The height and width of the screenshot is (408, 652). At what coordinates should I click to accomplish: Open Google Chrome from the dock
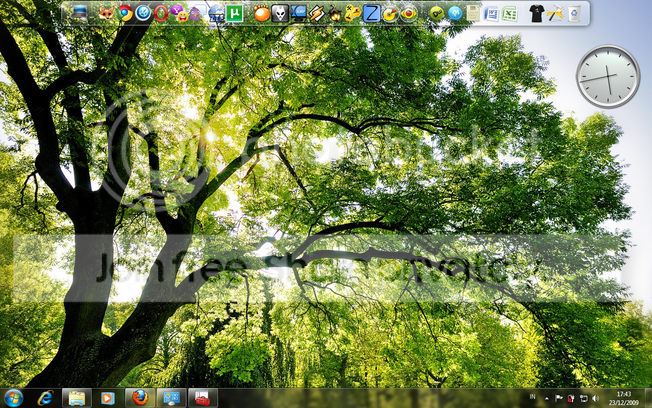[124, 13]
